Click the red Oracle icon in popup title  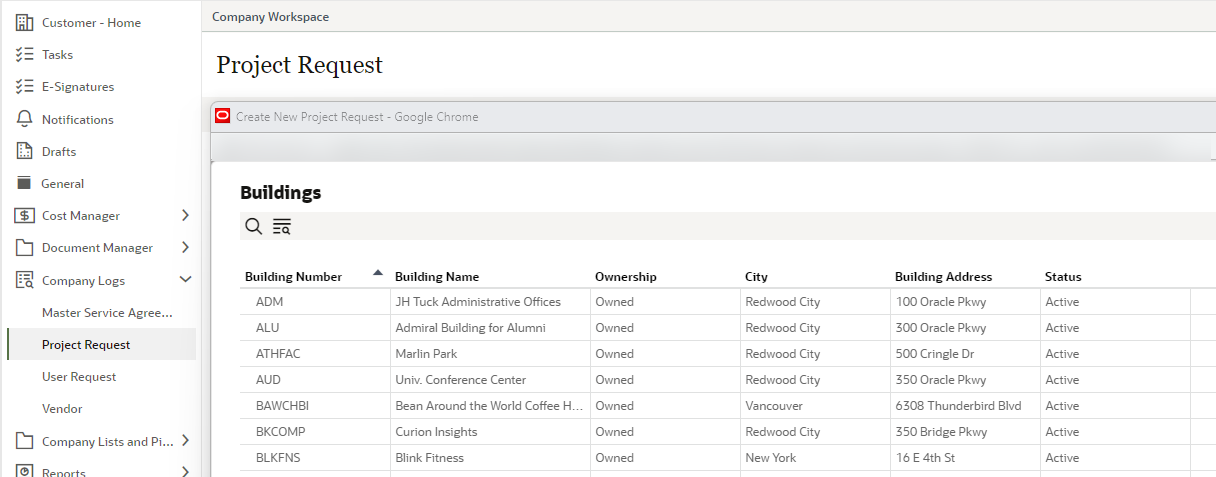[x=223, y=116]
